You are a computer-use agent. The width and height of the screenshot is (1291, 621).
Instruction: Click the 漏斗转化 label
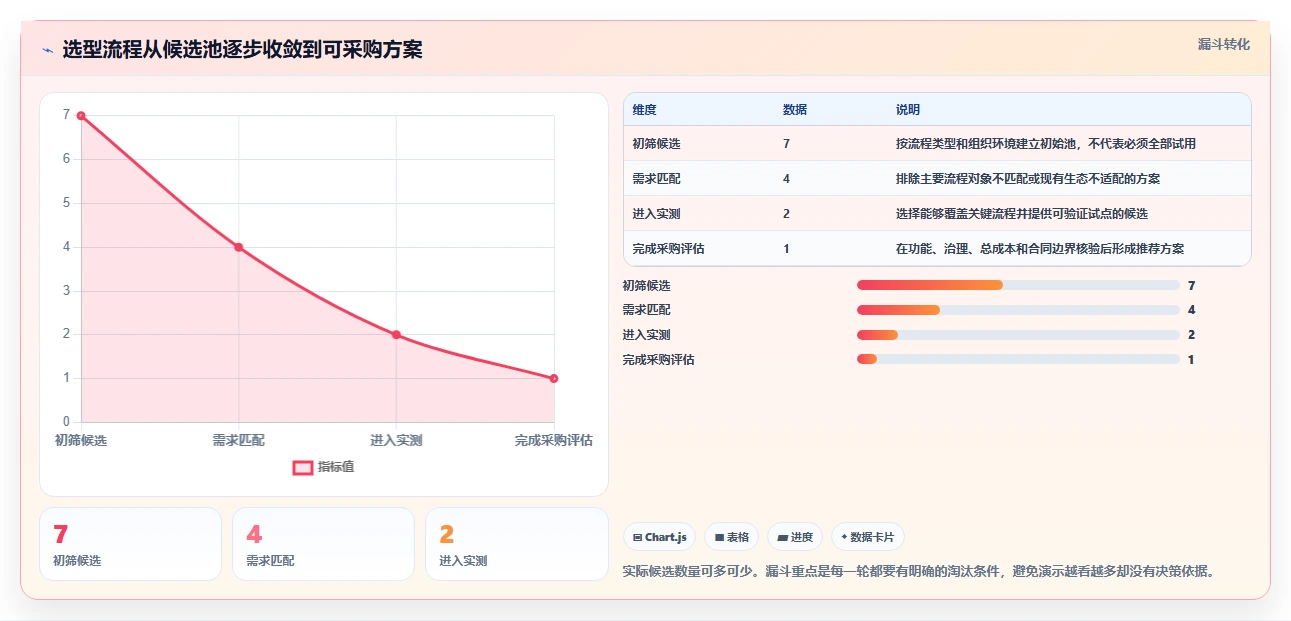coord(1224,44)
